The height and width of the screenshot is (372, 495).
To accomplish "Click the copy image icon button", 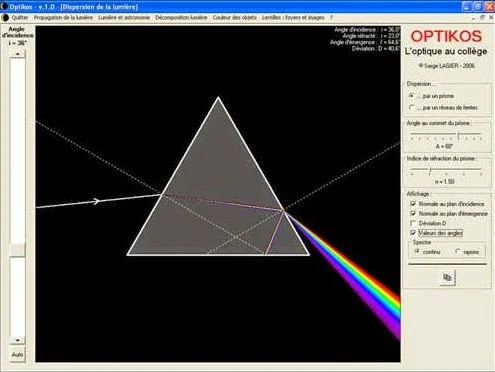I will [447, 277].
